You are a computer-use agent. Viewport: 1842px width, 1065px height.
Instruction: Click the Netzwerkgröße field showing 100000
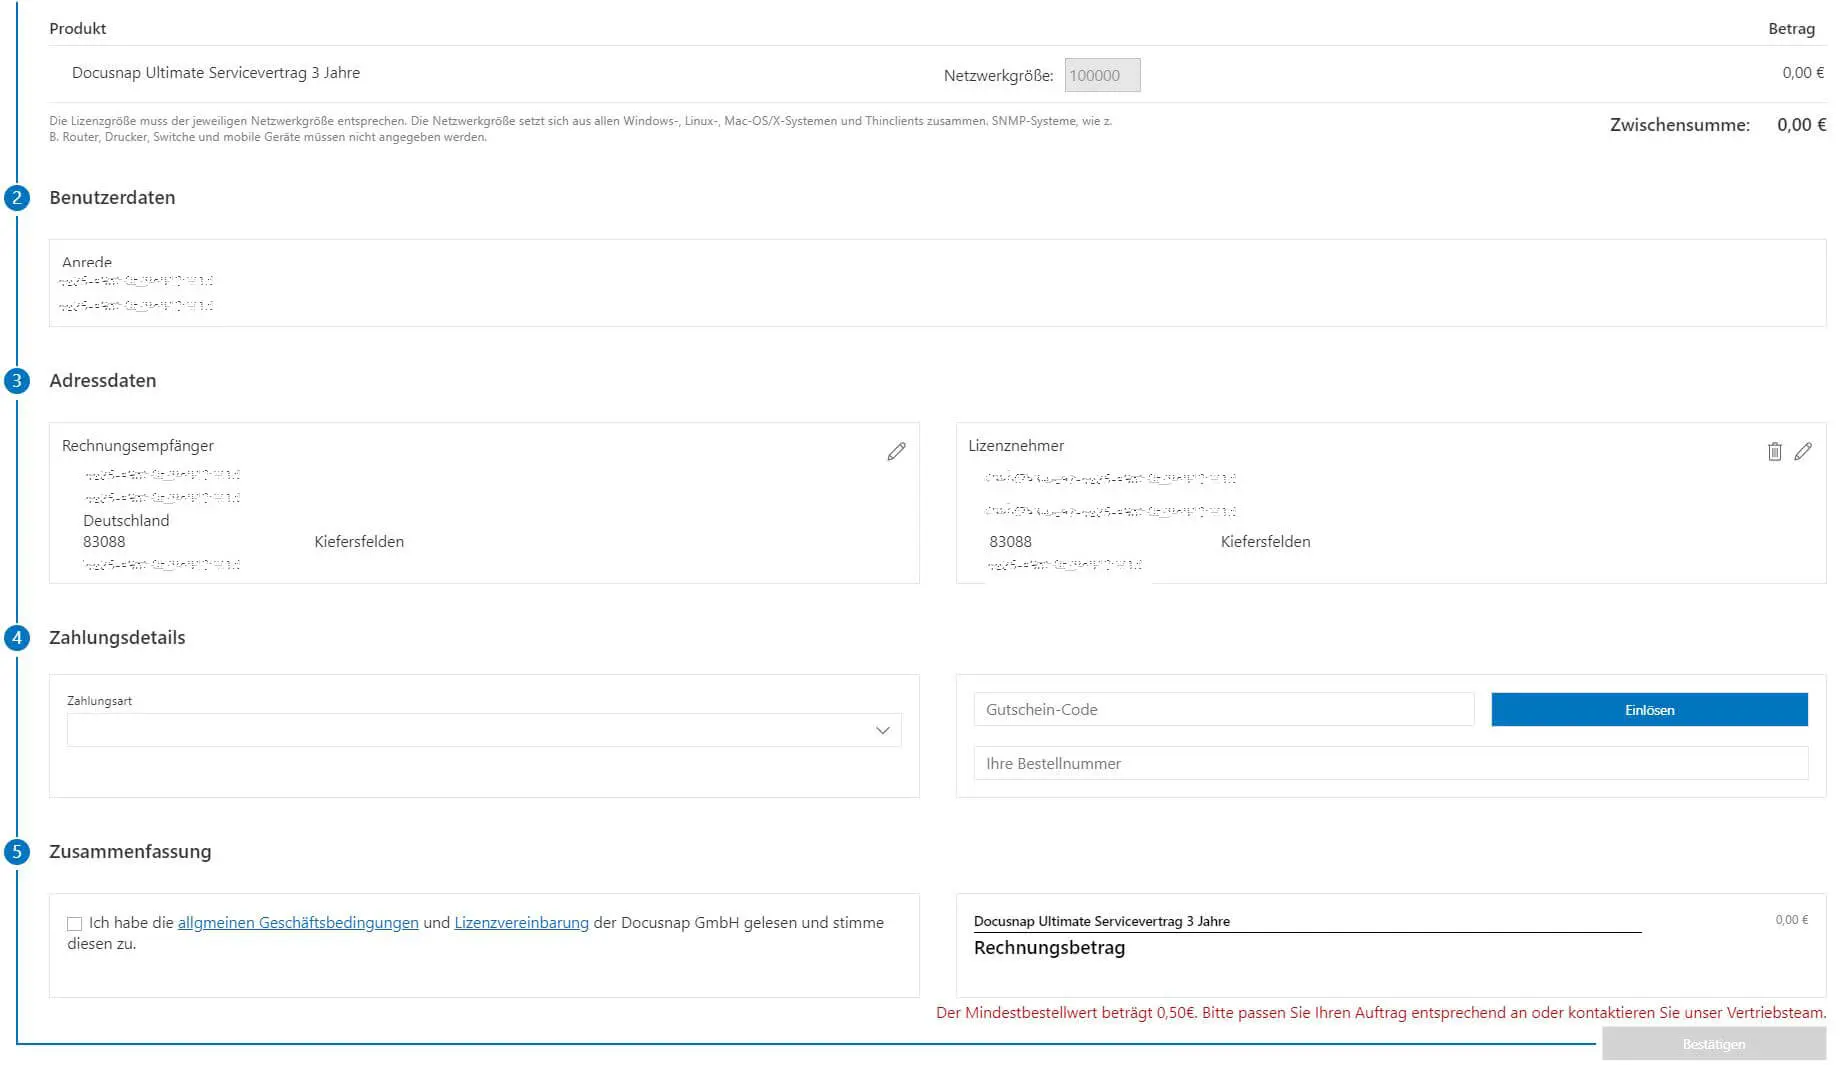(1102, 75)
